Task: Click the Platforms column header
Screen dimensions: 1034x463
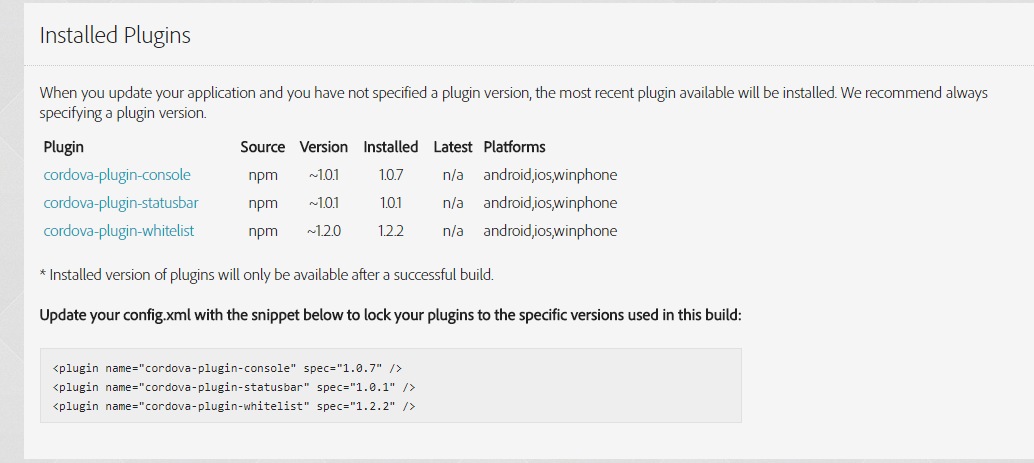Action: click(x=514, y=147)
